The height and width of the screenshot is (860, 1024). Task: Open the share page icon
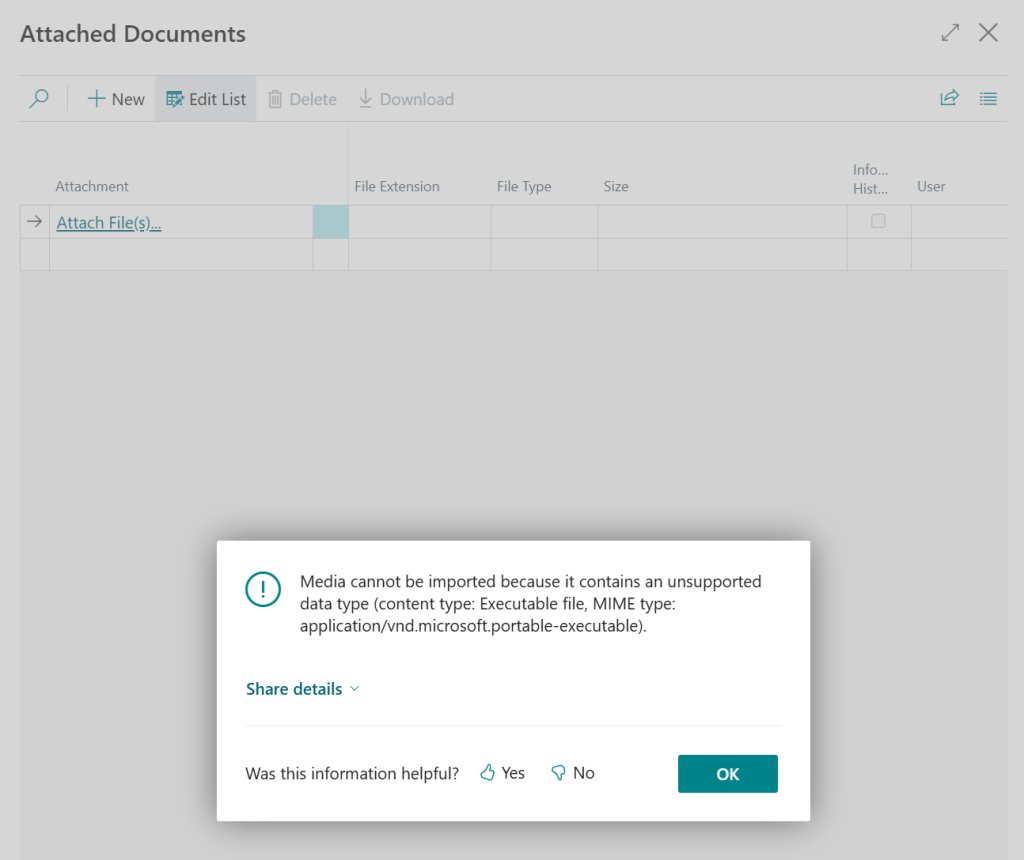949,98
